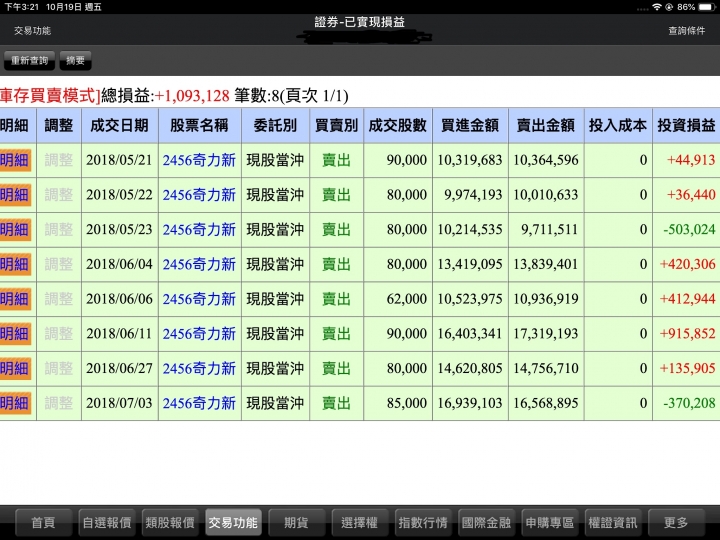Screen dimensions: 720x540
Task: Click 調整 in the 2018/07/03 row
Action: 59,403
